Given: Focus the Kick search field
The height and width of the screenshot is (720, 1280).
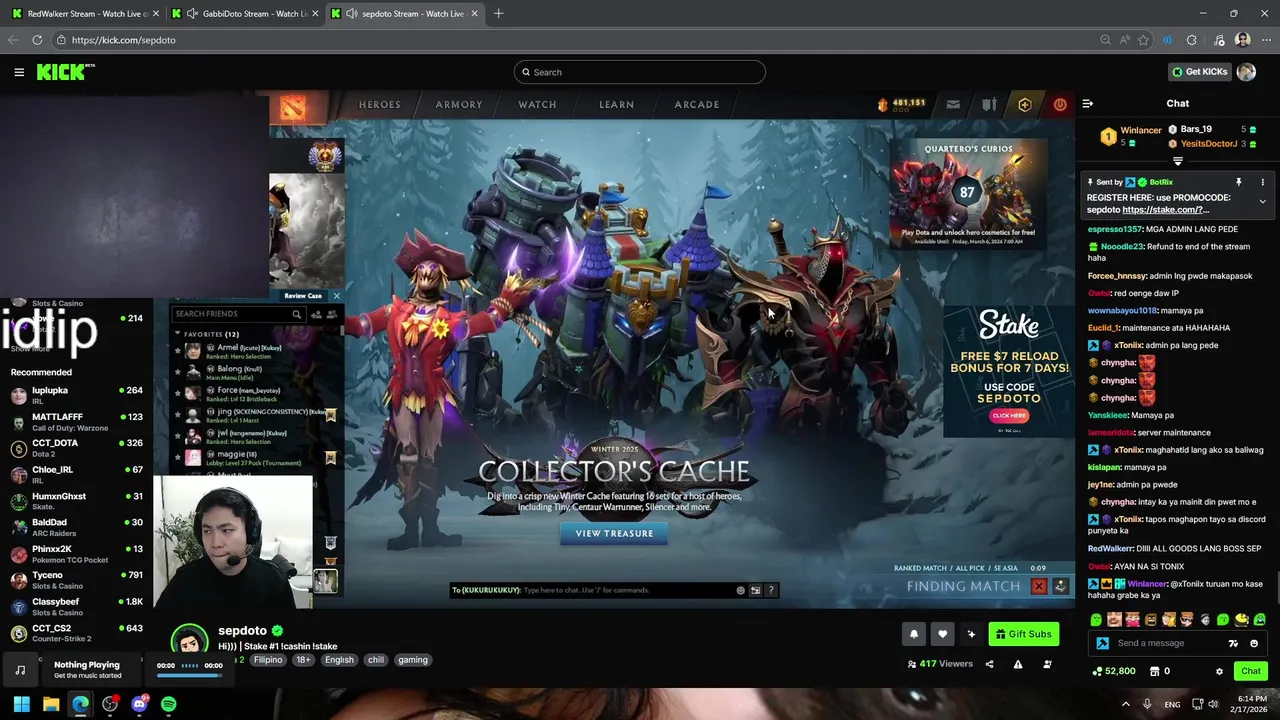Looking at the screenshot, I should tap(640, 72).
